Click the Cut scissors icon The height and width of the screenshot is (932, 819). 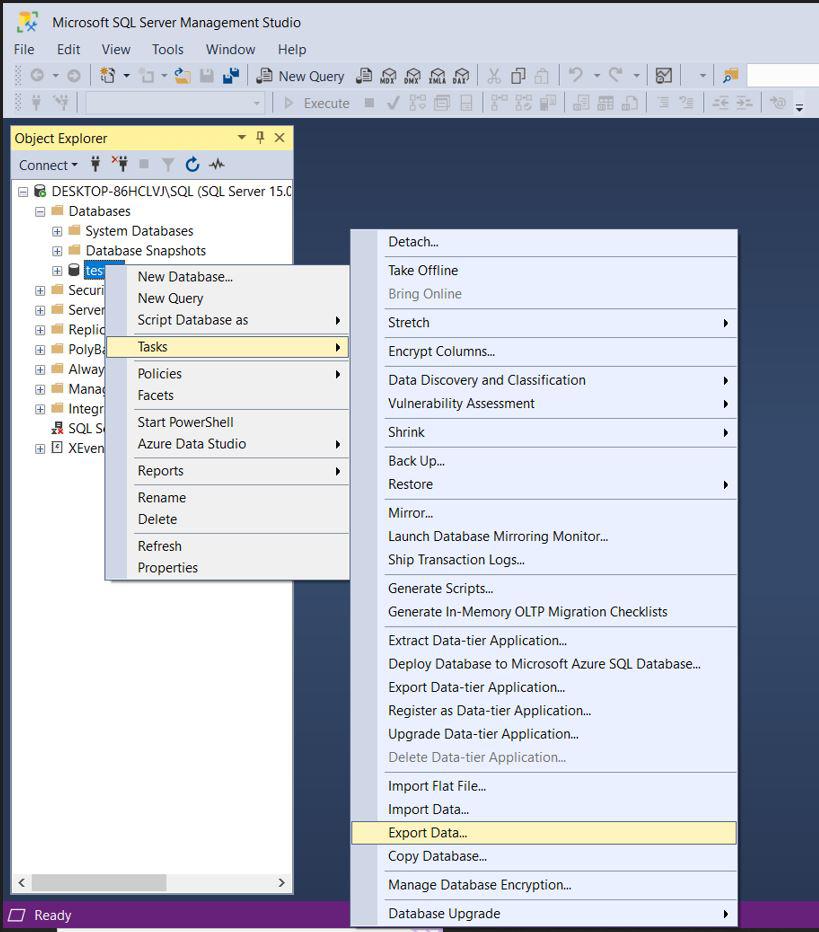[494, 75]
